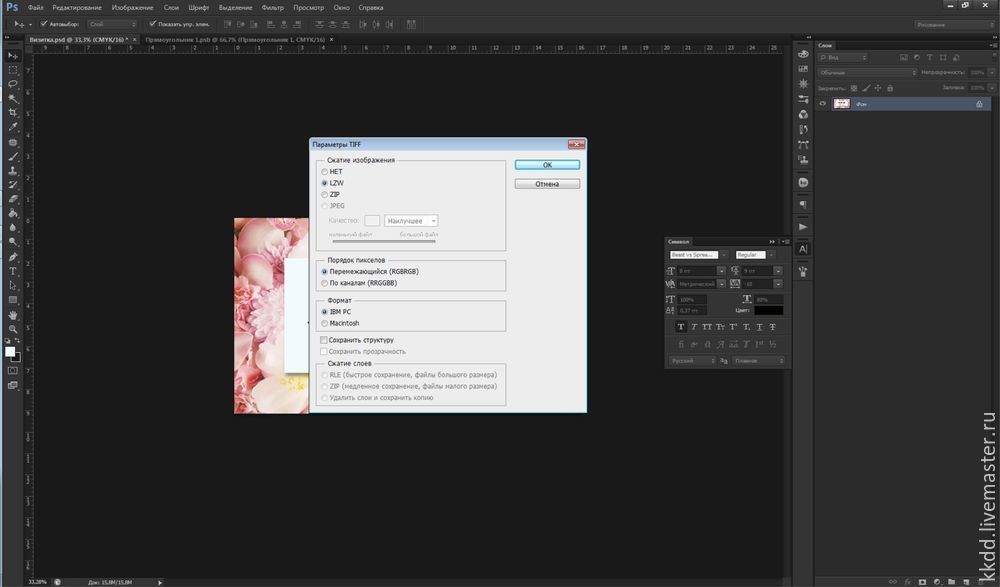Enable the Сохранить структуру checkbox
This screenshot has height=587, width=1000.
323,340
